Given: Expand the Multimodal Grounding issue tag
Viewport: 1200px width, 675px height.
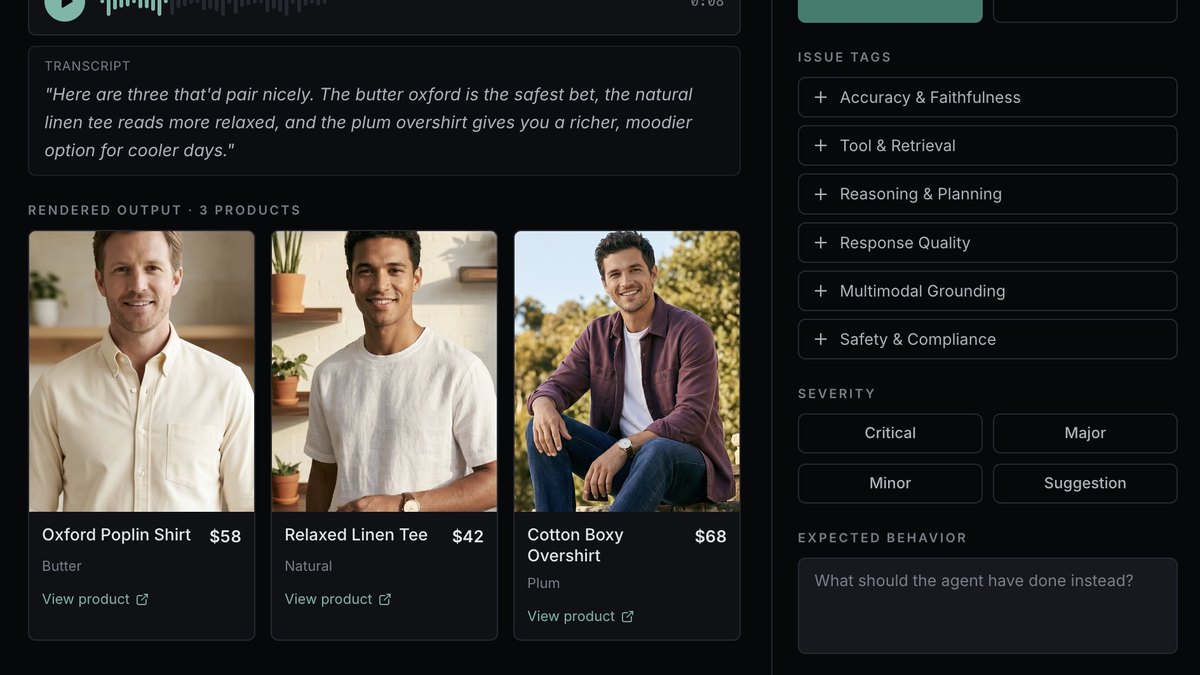Looking at the screenshot, I should [x=987, y=291].
